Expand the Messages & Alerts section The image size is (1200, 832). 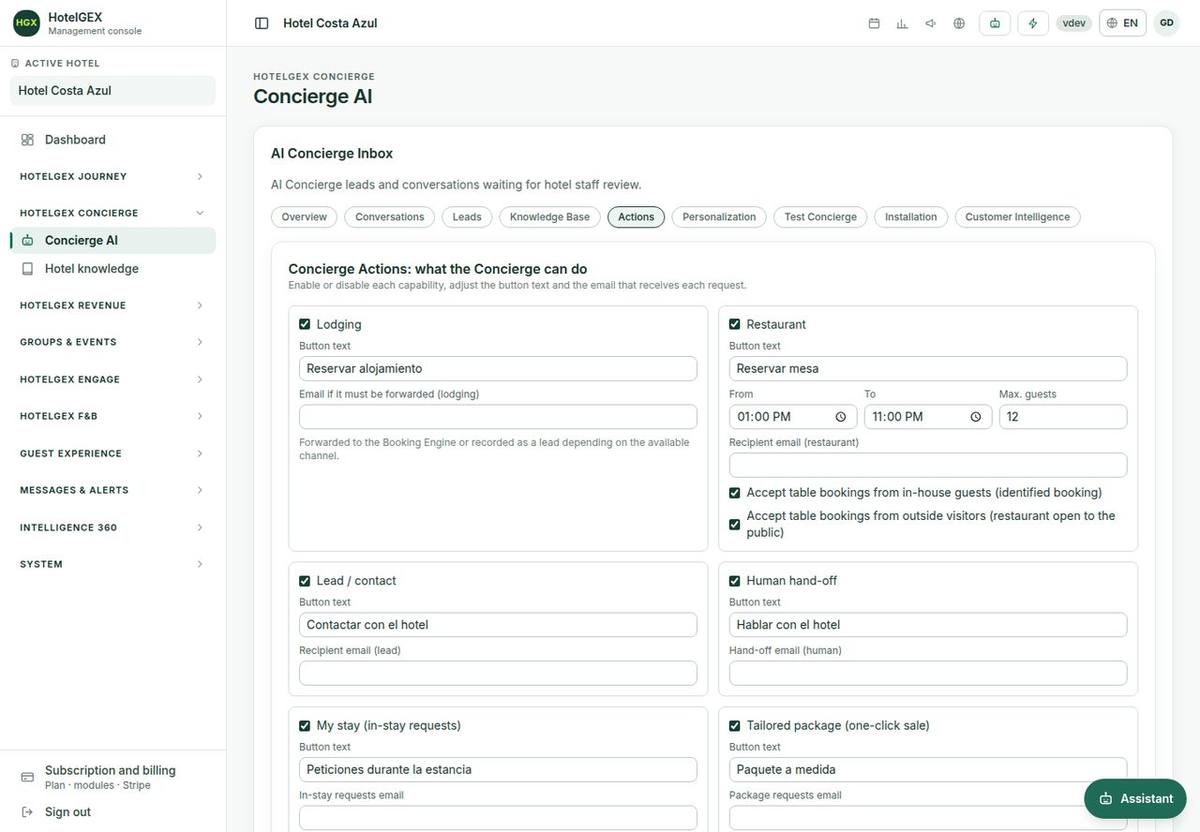112,490
